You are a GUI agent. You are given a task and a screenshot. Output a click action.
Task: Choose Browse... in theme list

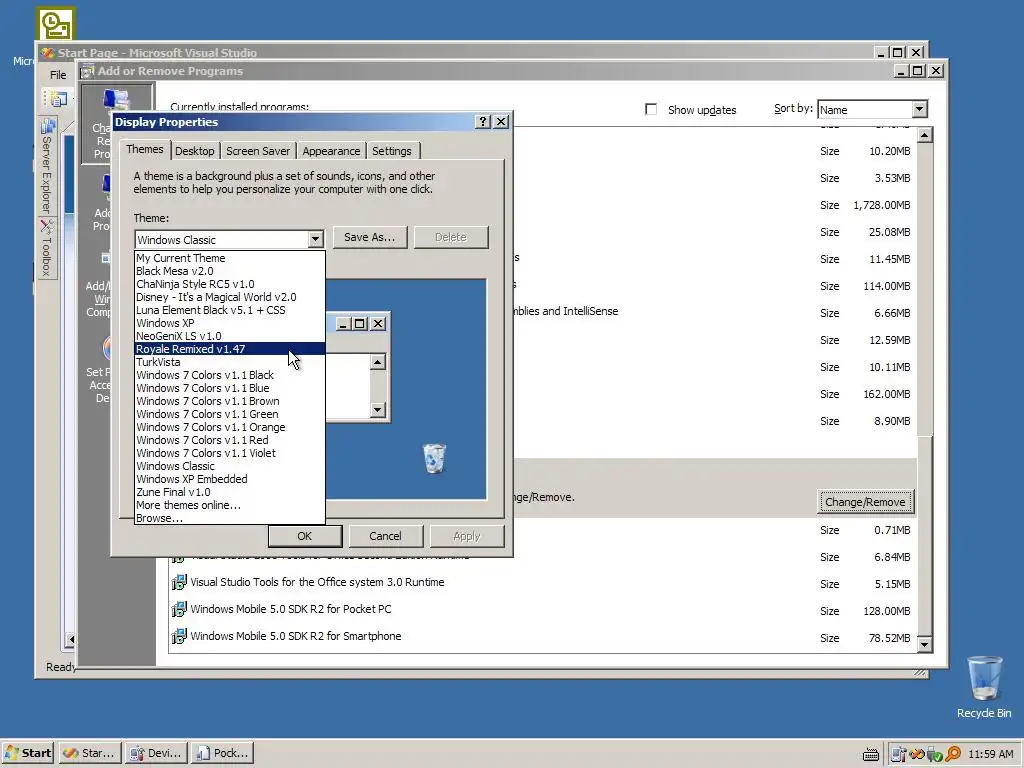click(229, 518)
